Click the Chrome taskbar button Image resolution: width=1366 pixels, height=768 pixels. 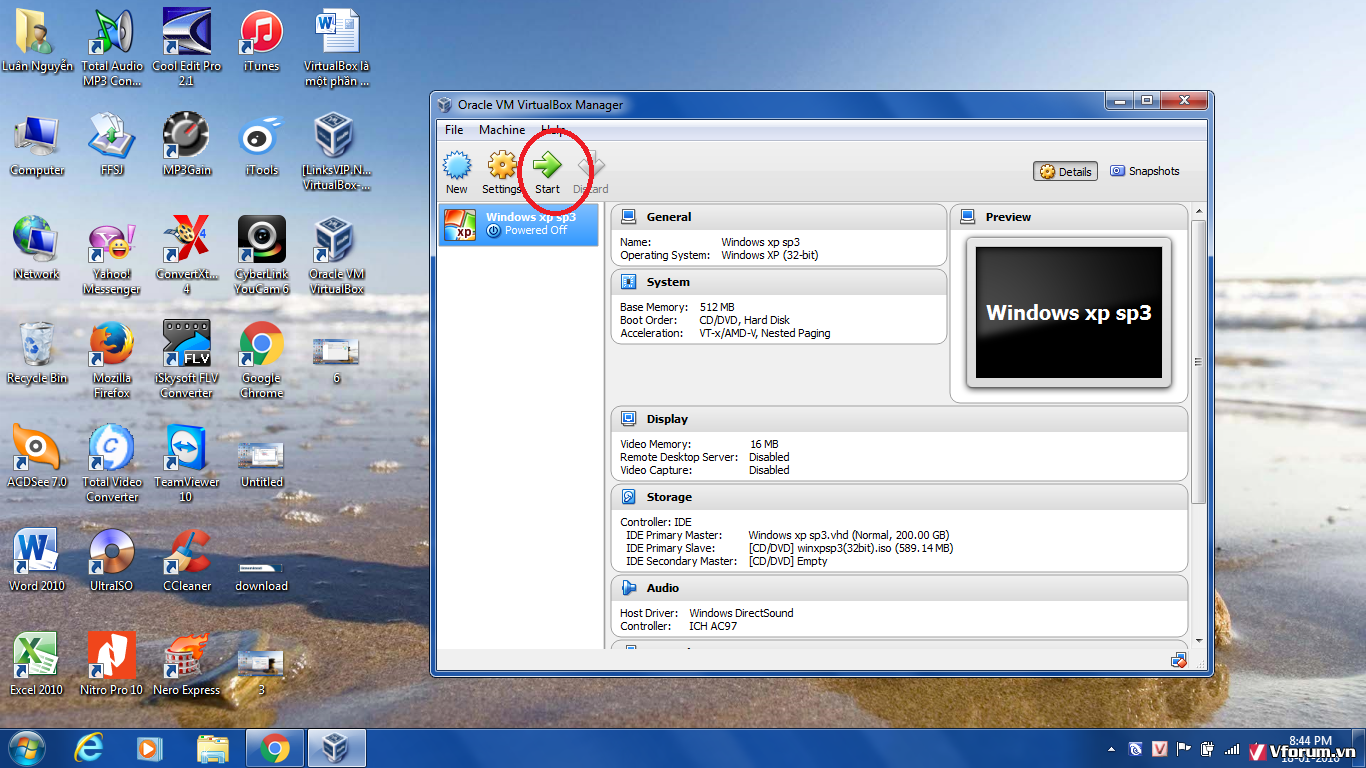(275, 748)
